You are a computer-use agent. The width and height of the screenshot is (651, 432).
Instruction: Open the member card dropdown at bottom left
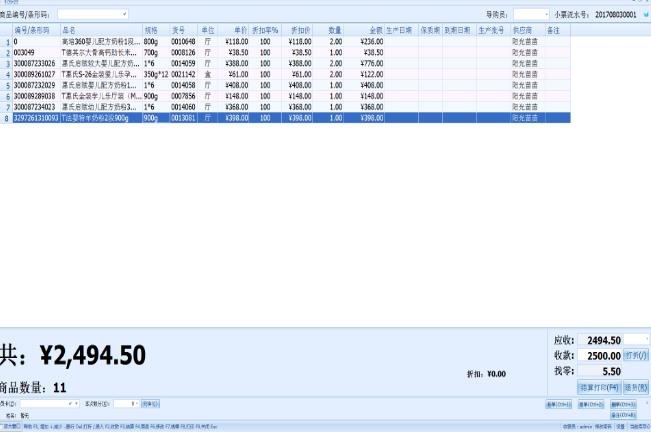click(76, 403)
